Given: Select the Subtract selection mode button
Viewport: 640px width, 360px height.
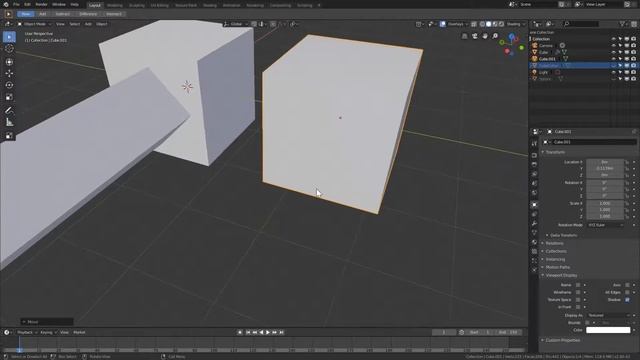Looking at the screenshot, I should [62, 14].
